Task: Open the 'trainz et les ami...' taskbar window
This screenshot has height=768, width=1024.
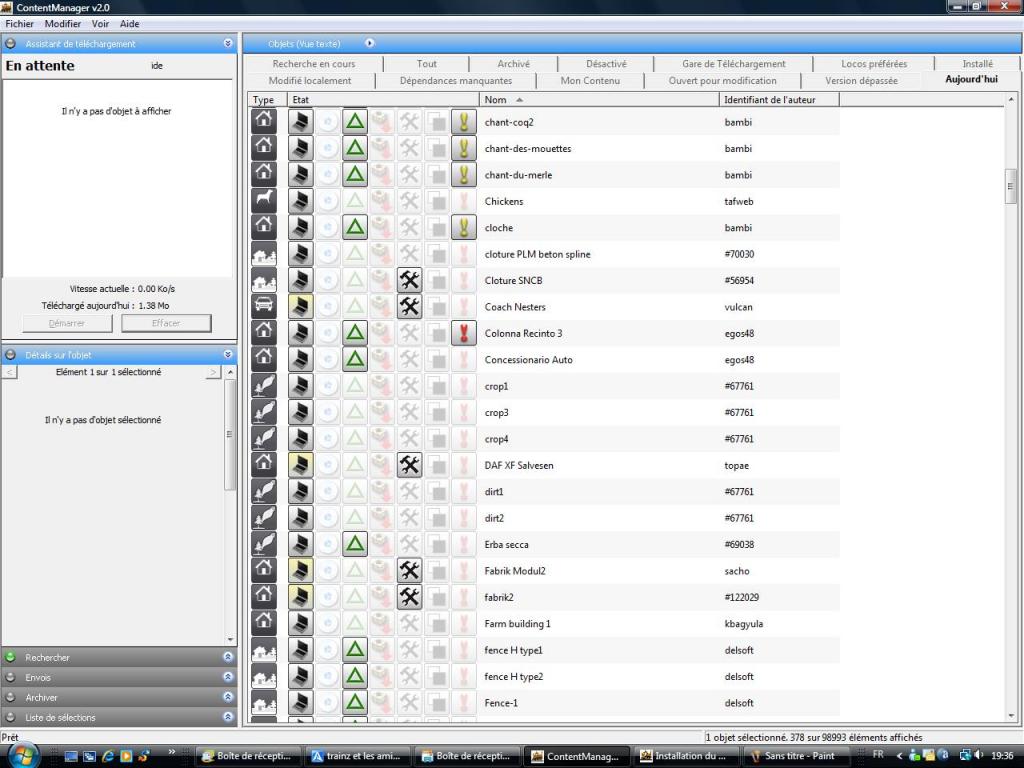Action: click(359, 756)
